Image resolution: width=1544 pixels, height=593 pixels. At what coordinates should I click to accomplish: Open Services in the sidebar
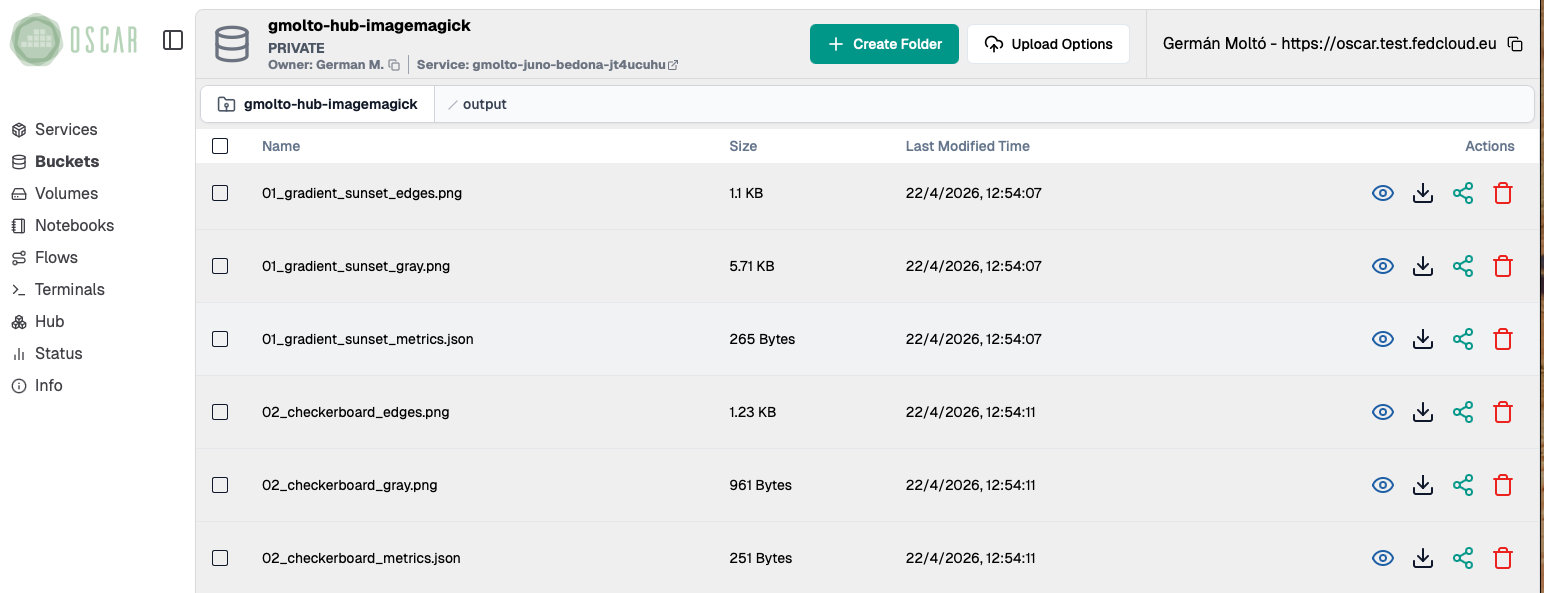tap(66, 129)
